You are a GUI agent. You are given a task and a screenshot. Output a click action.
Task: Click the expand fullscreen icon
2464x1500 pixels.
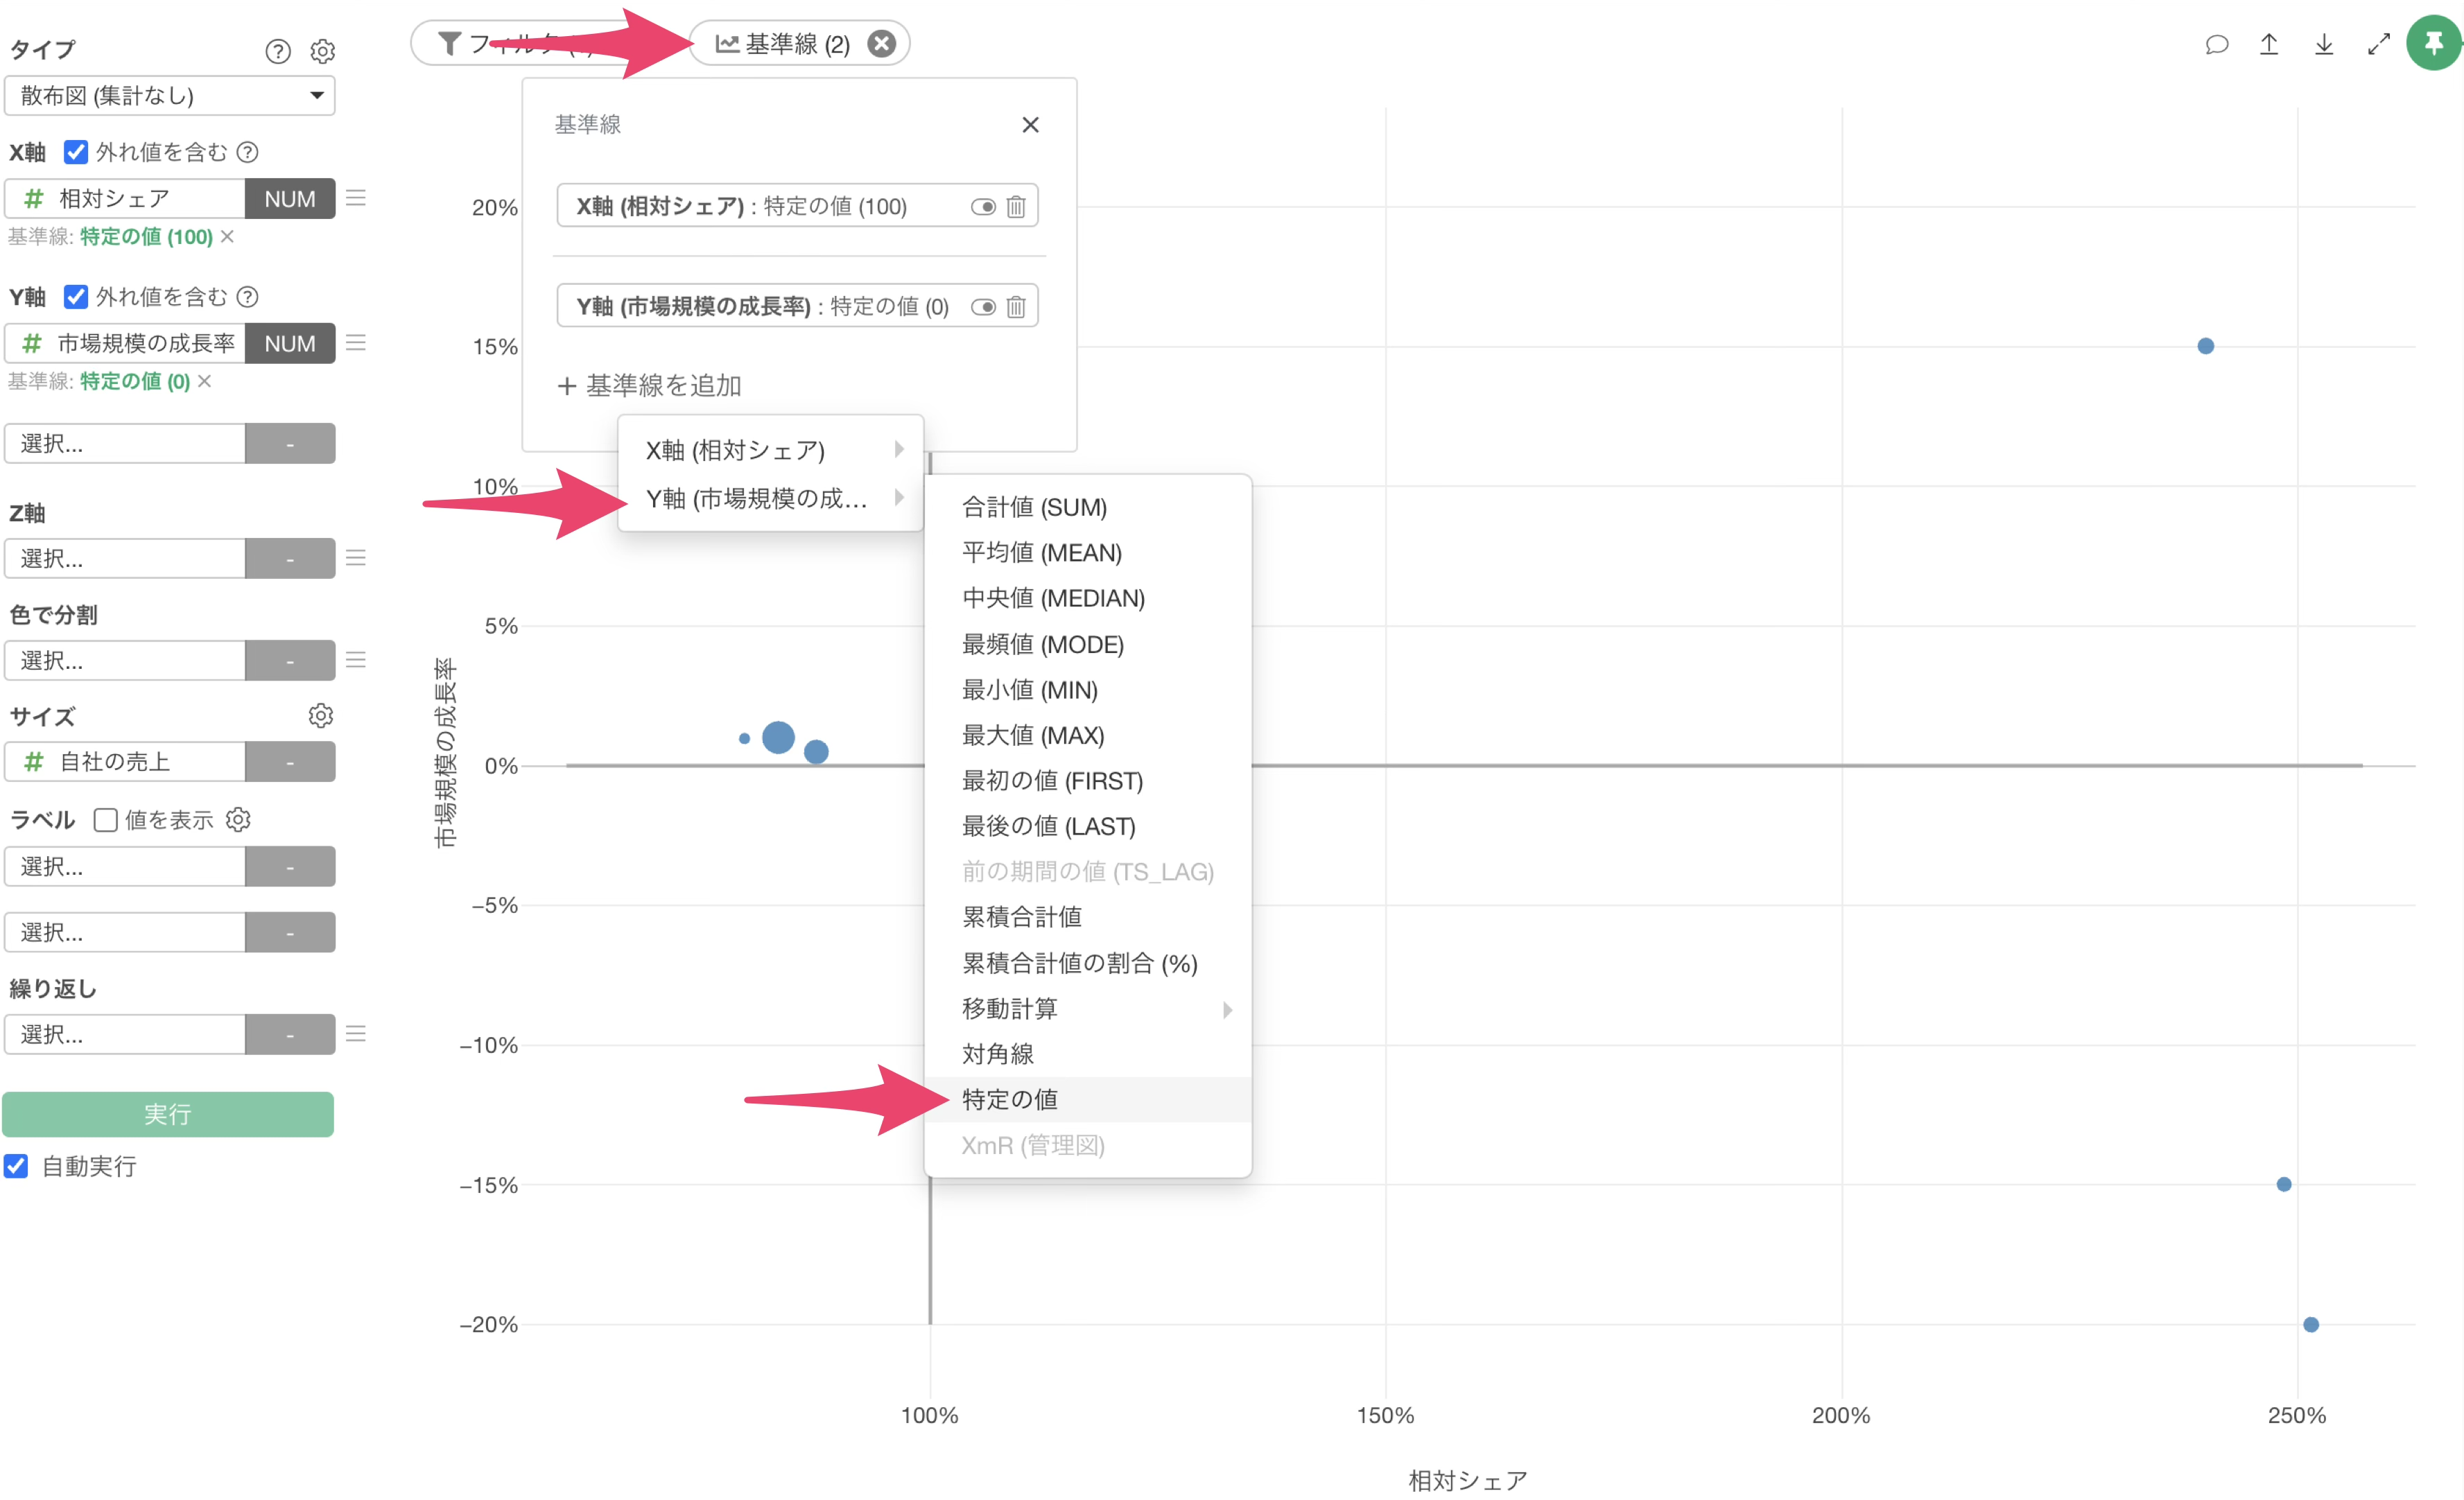pos(2378,44)
